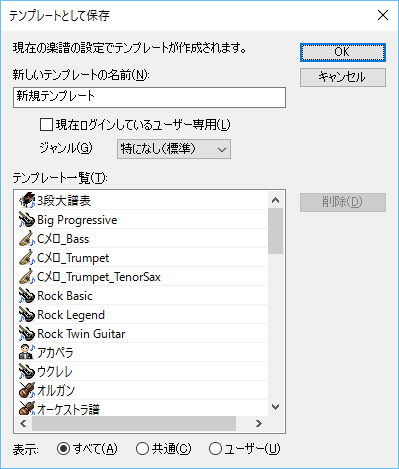
Task: Select Rock Twin Guitar template
Action: (141, 334)
